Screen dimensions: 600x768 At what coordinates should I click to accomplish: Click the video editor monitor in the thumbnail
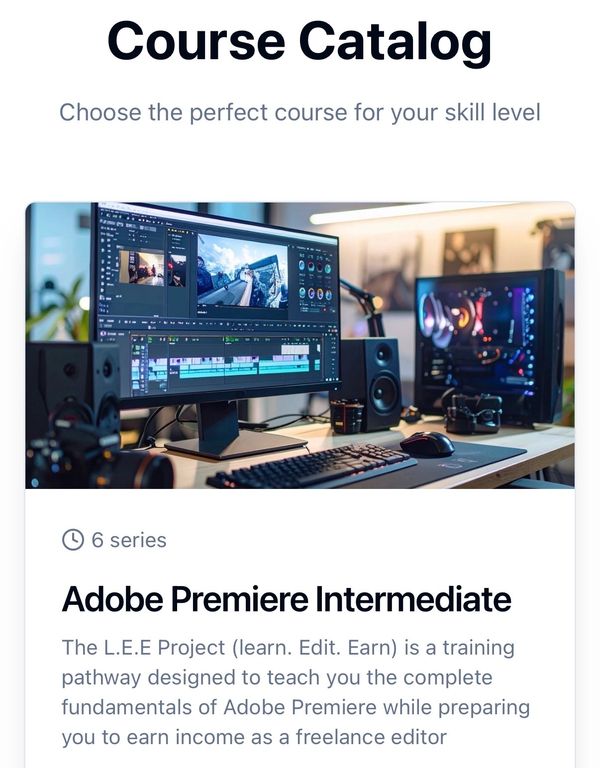[x=216, y=304]
